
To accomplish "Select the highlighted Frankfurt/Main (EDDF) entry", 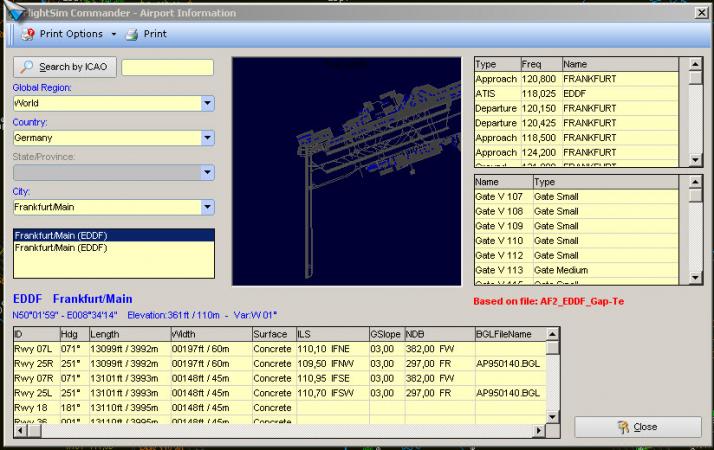I will pyautogui.click(x=114, y=235).
